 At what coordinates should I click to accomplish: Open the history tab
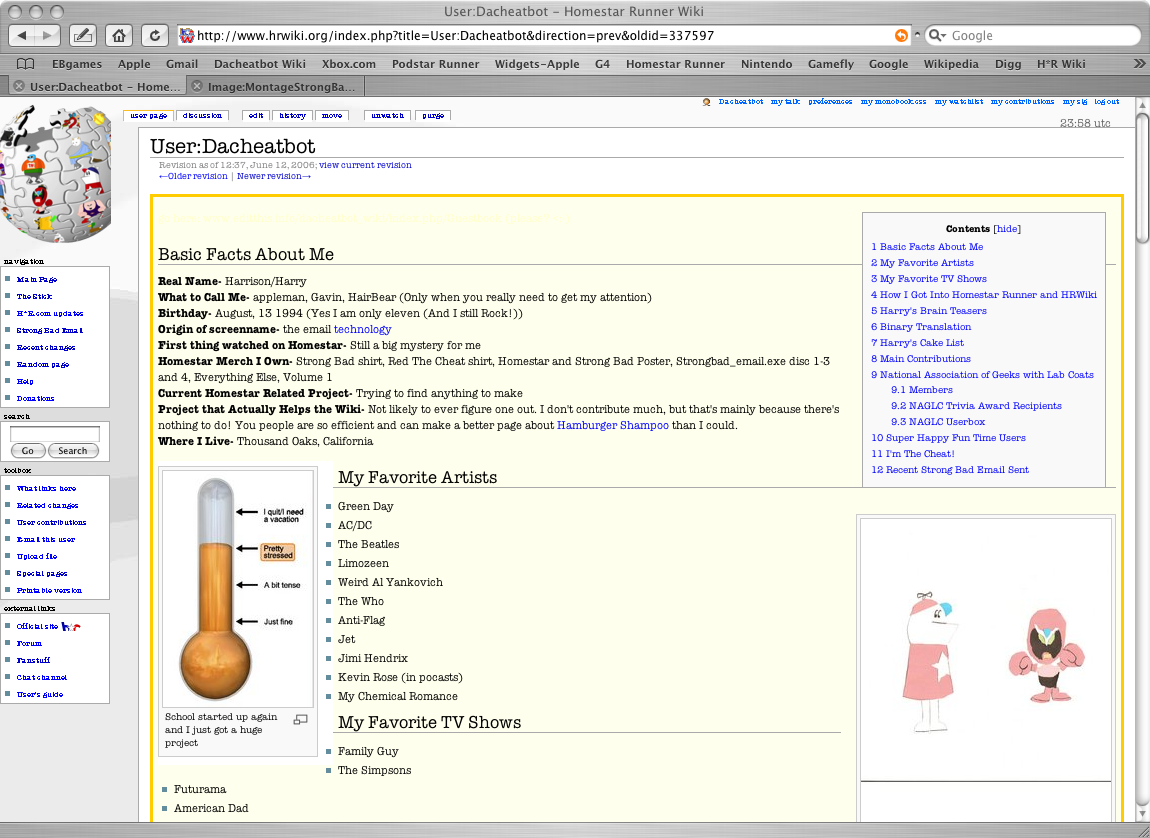pos(293,115)
